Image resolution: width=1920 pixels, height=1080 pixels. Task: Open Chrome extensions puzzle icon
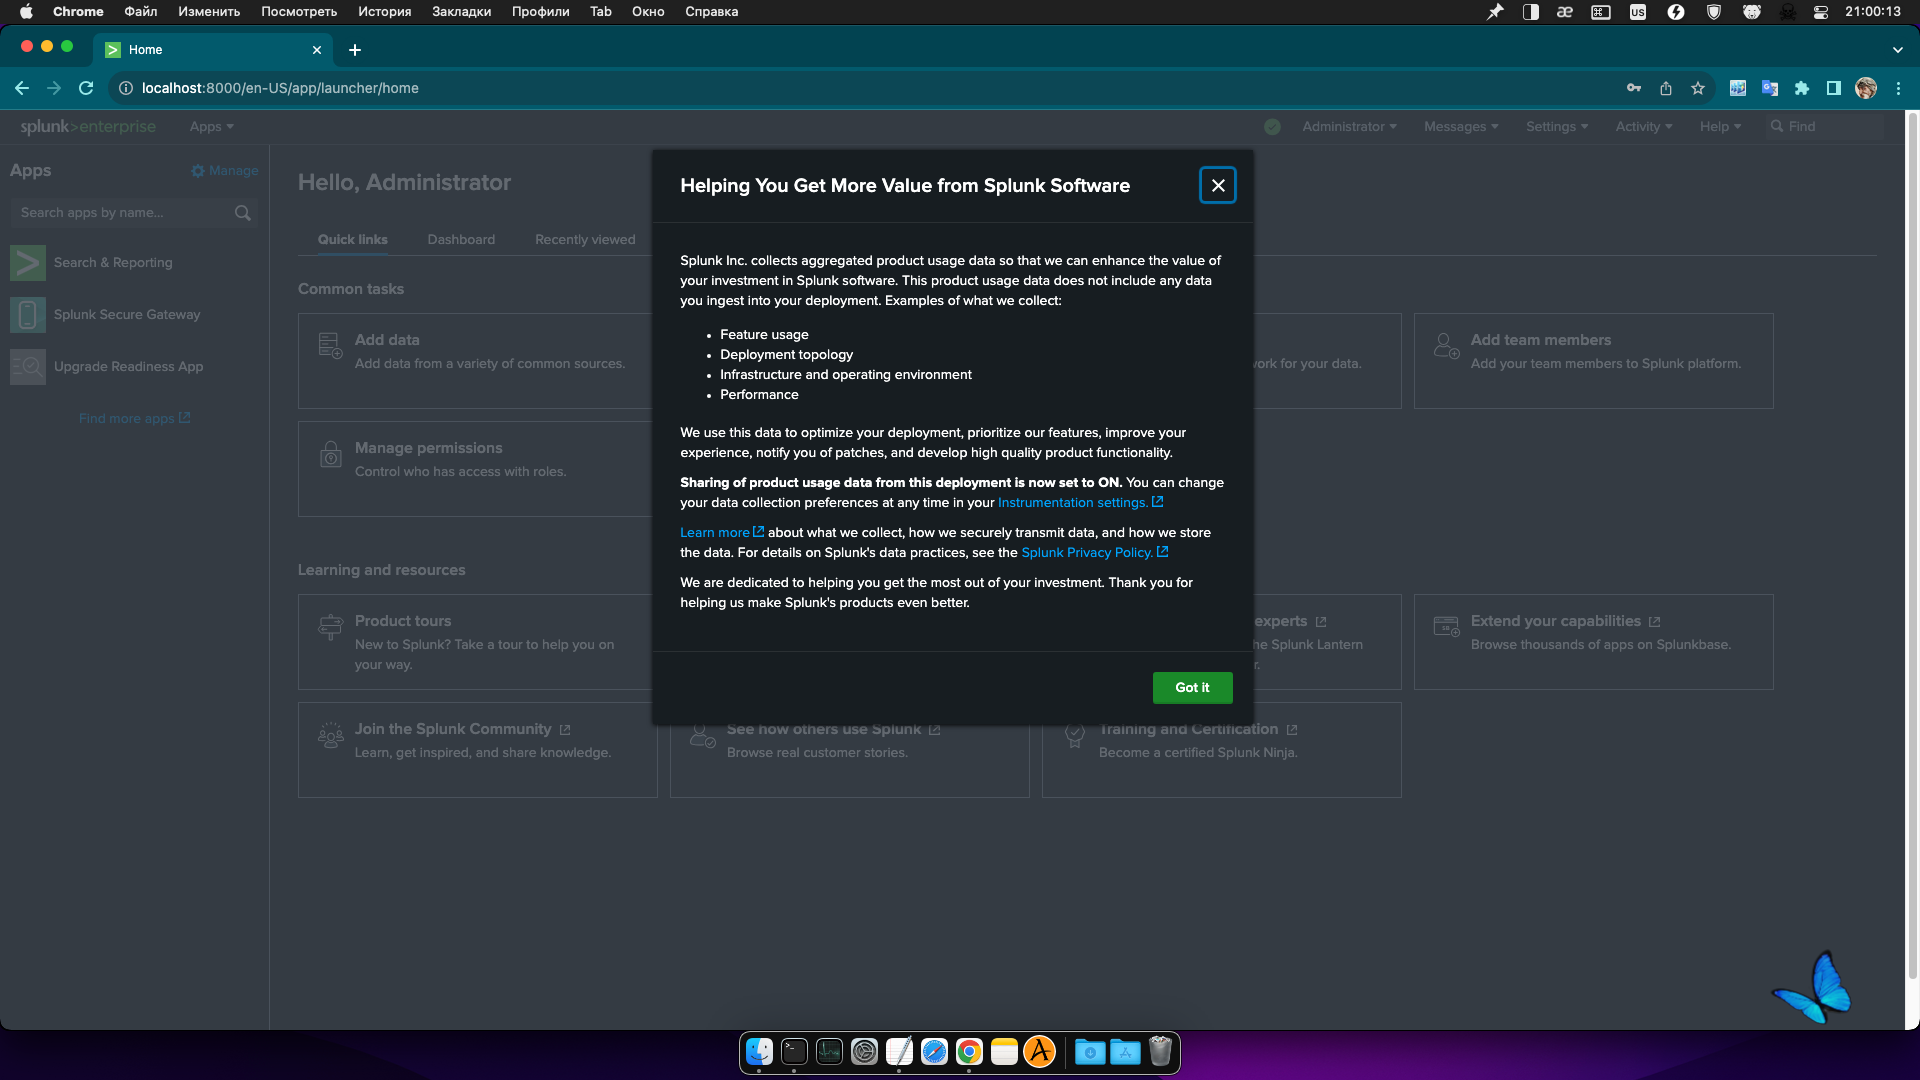click(1802, 88)
